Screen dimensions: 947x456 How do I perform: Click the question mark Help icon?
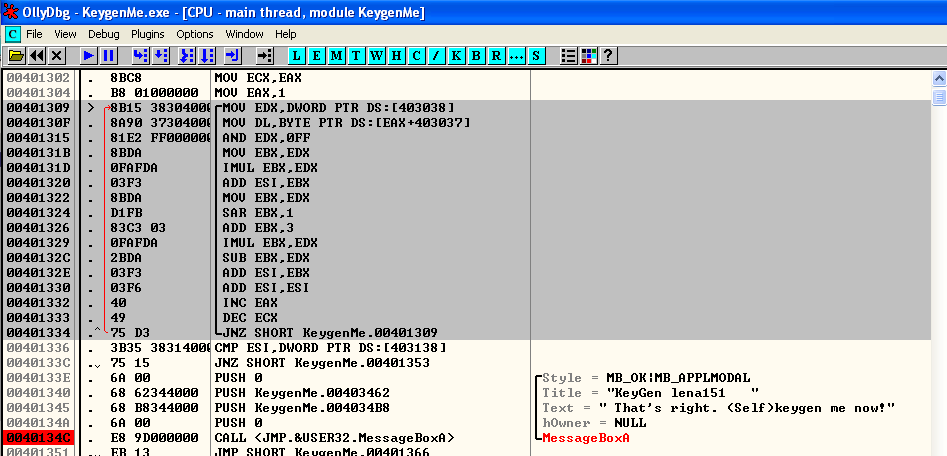608,56
